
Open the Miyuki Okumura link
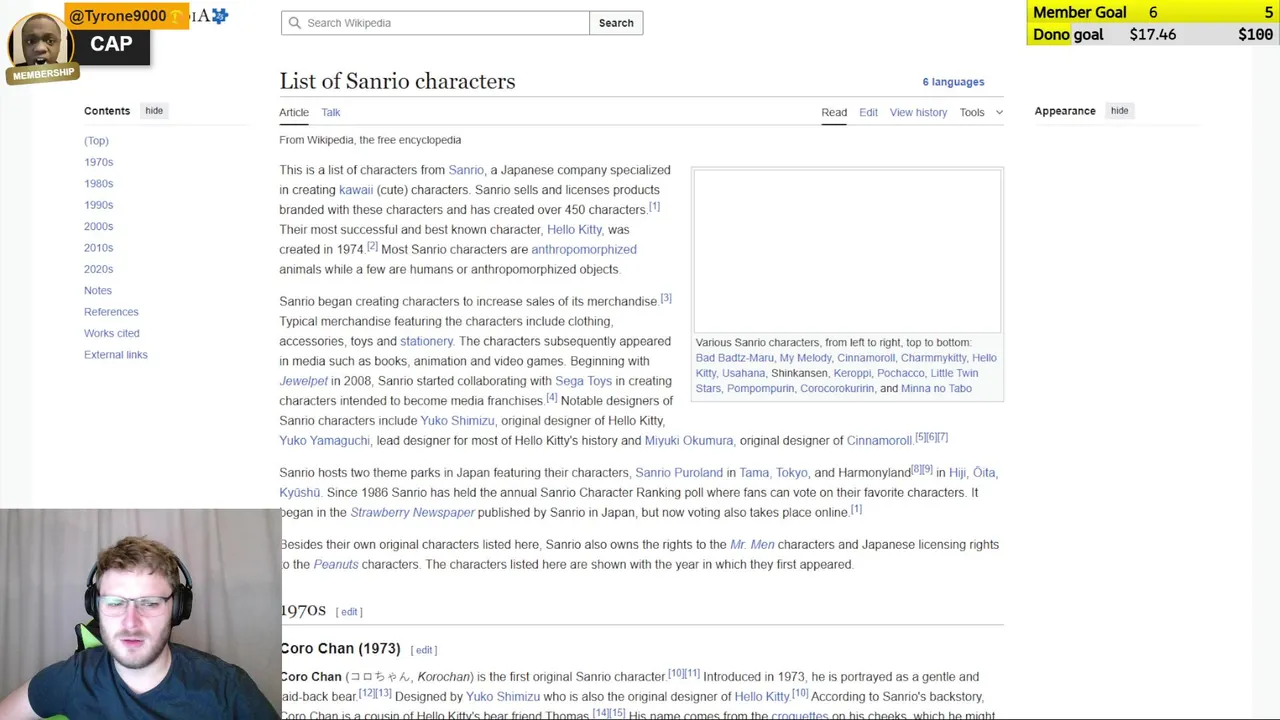click(689, 441)
